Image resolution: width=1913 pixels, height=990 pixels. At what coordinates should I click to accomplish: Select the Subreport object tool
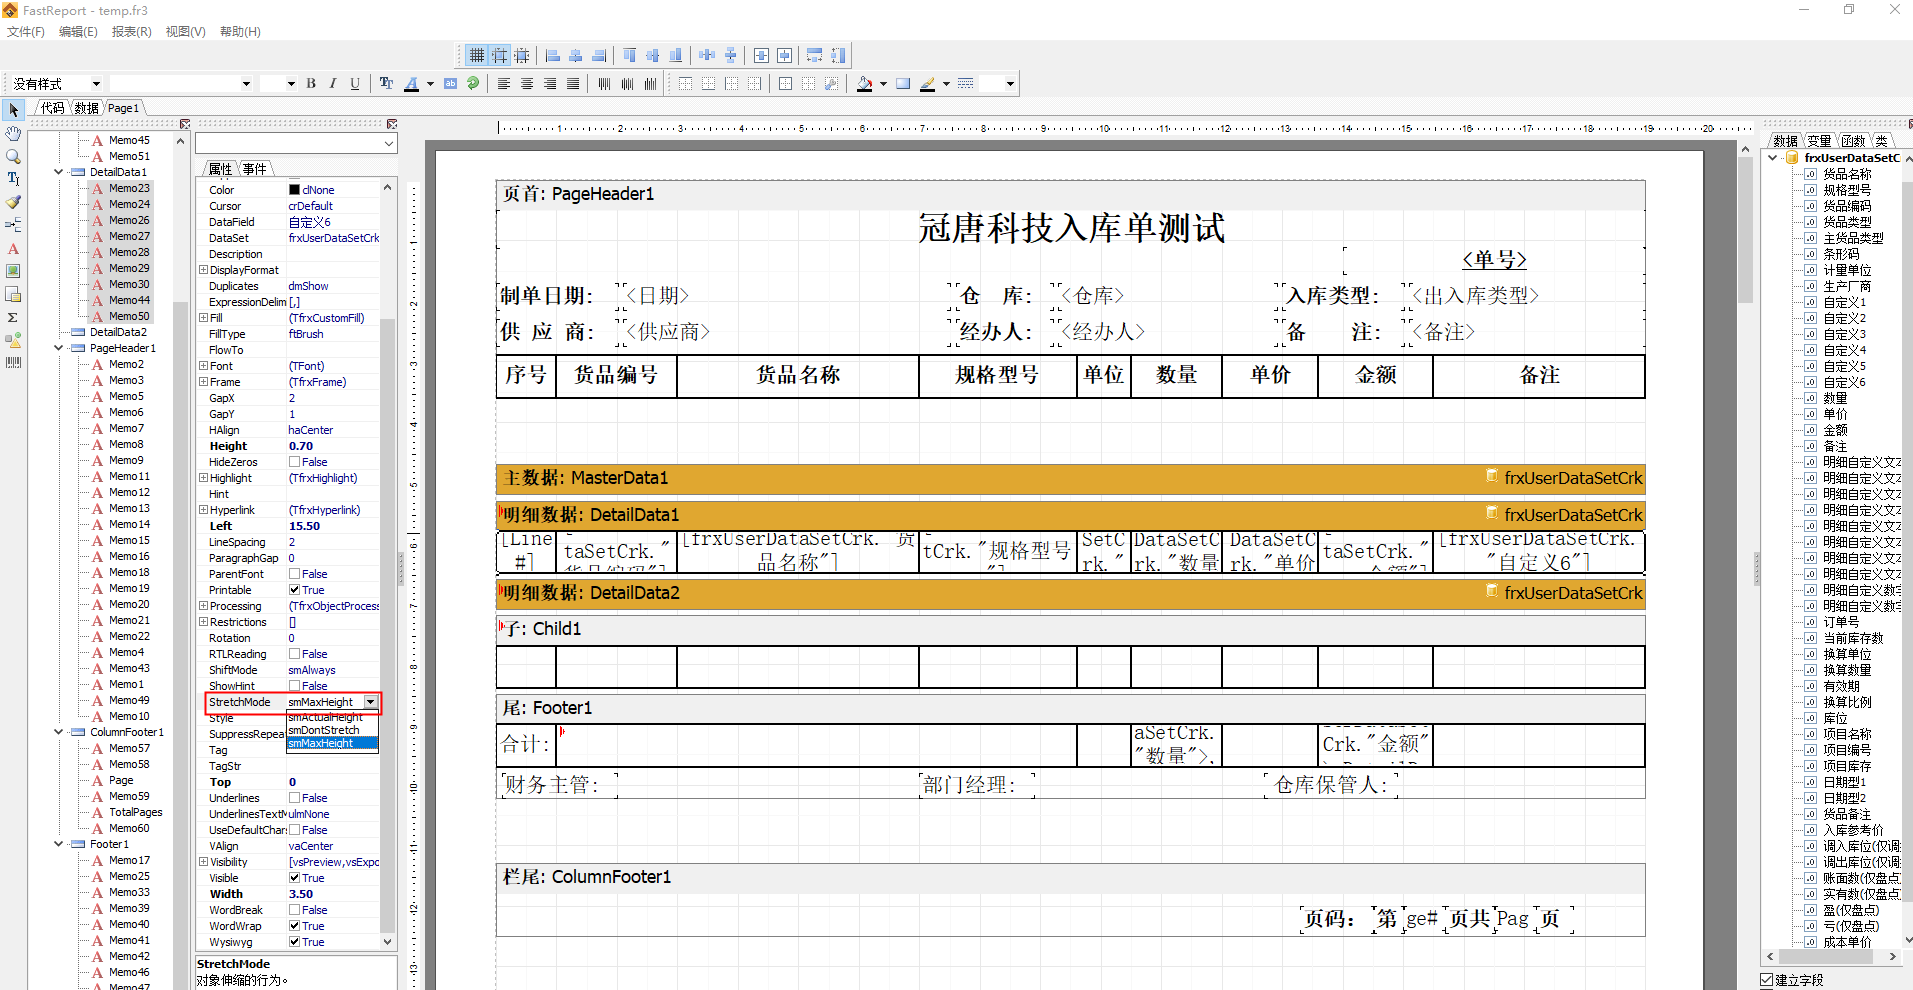13,294
